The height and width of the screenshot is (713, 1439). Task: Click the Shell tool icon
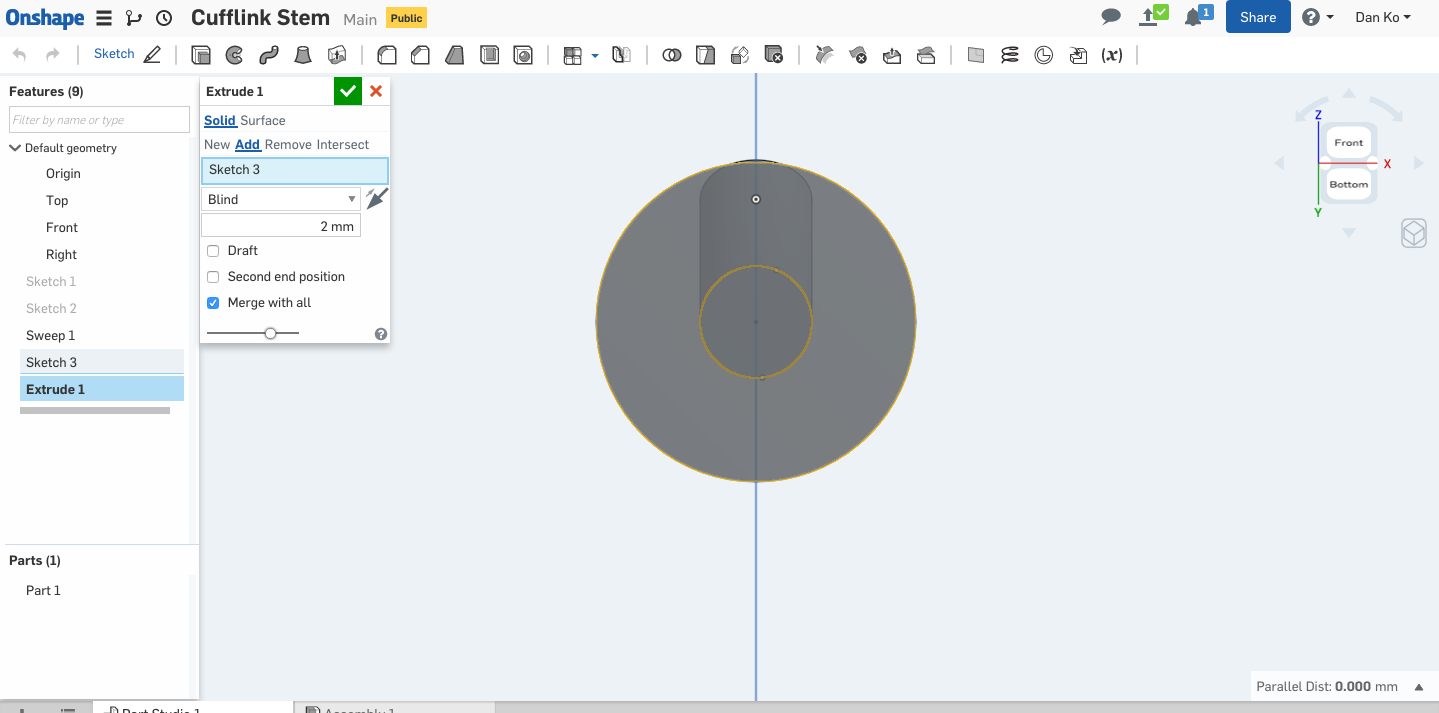(489, 55)
